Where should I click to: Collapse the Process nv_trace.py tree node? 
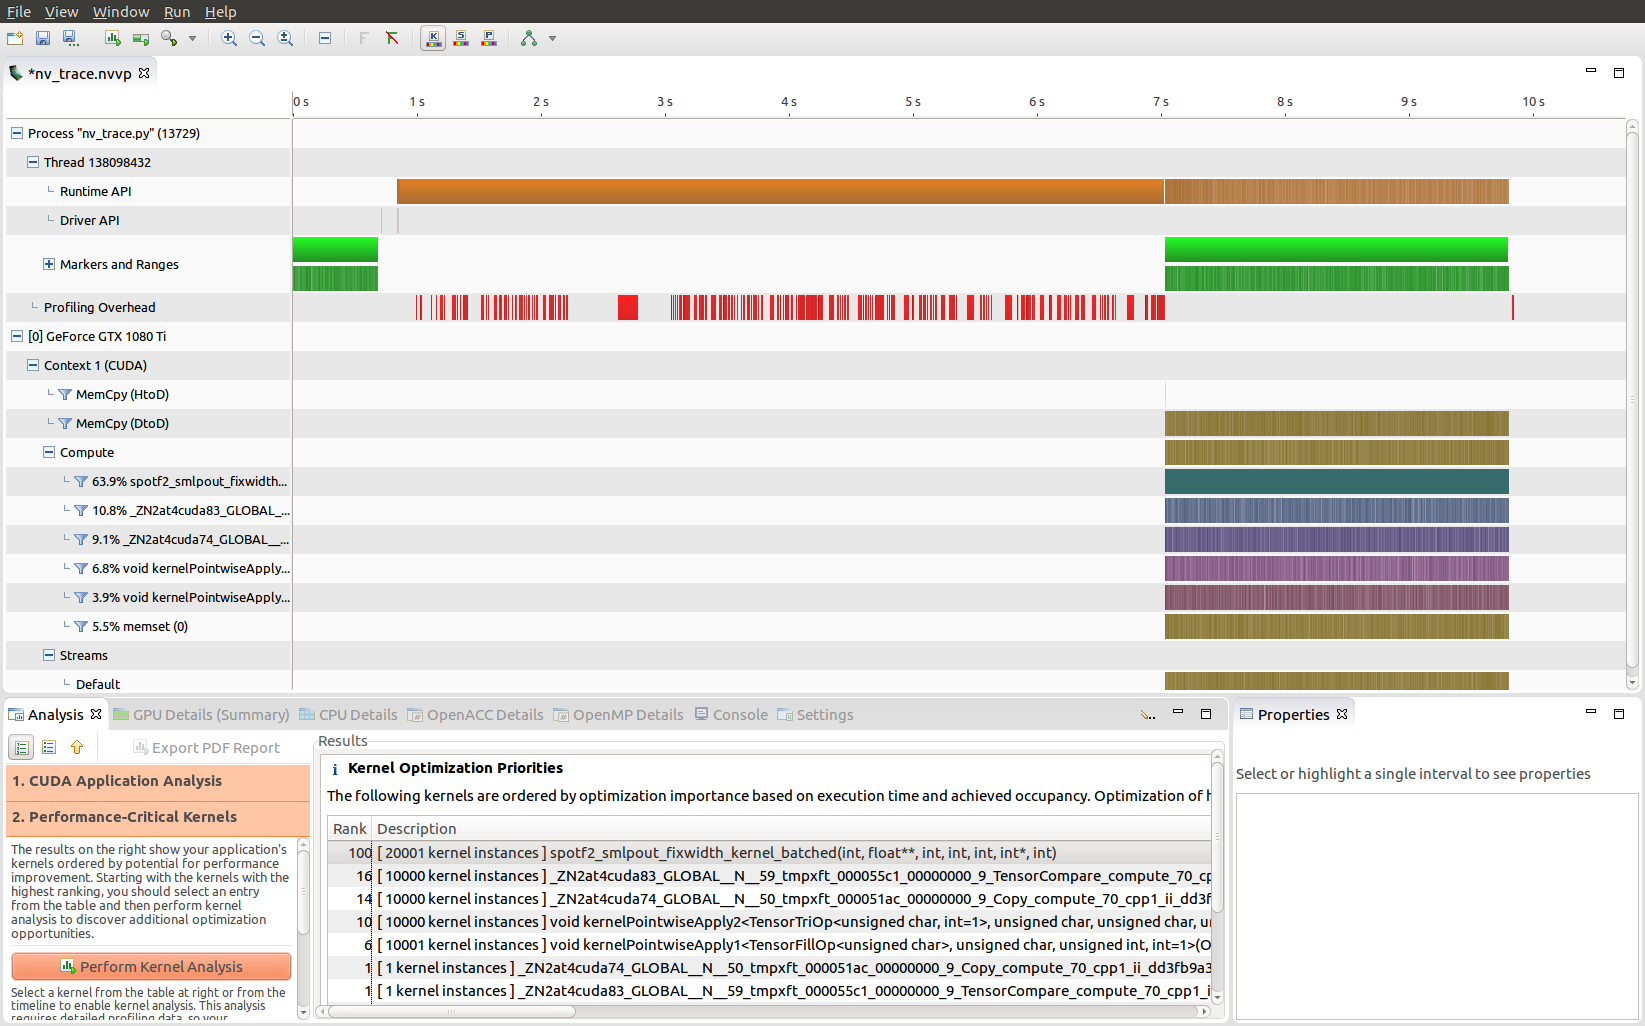(17, 133)
